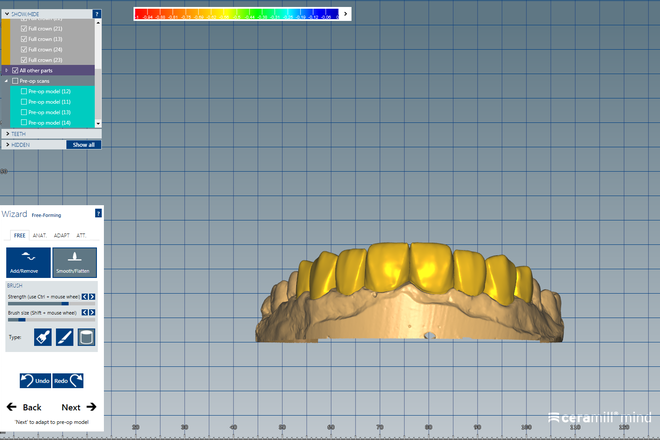
Task: Redo the last undone change
Action: pos(68,381)
